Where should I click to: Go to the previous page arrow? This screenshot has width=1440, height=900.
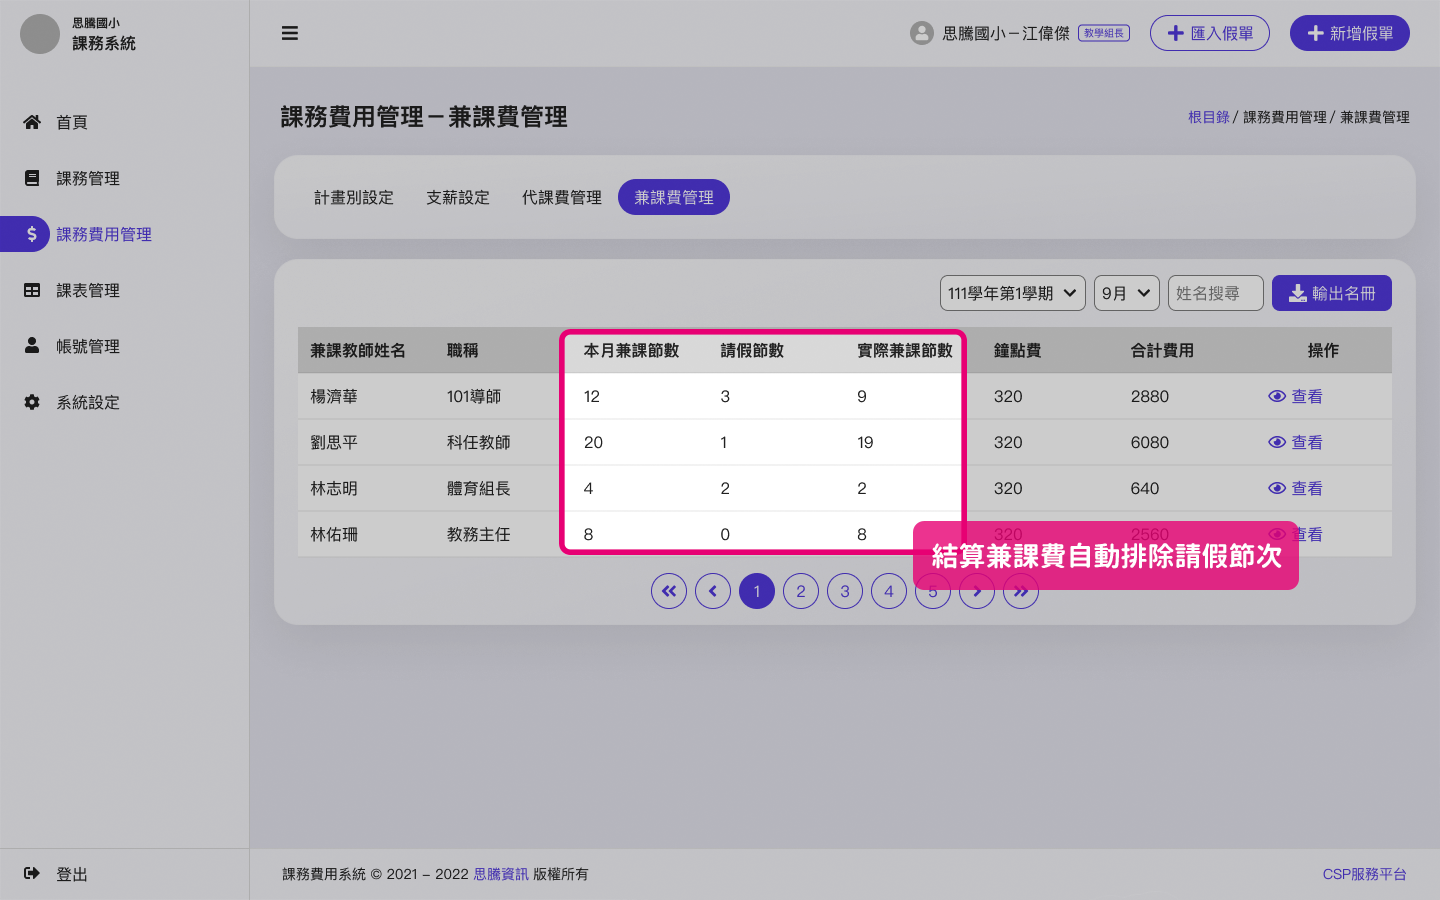click(713, 591)
